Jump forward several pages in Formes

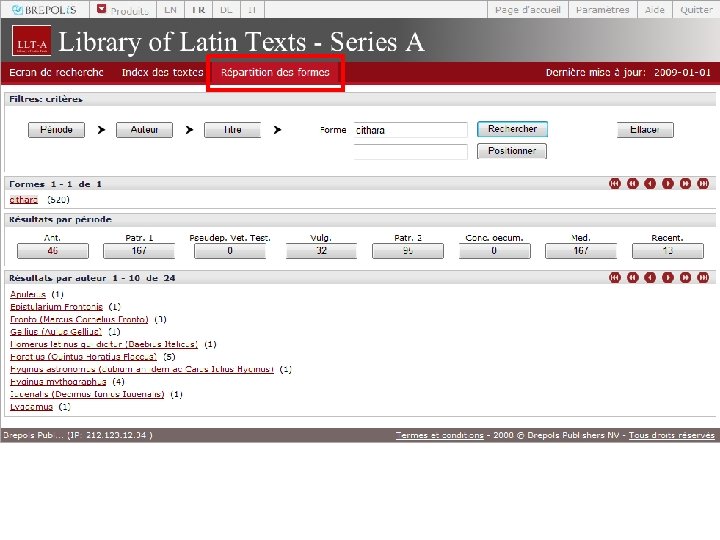pyautogui.click(x=685, y=184)
